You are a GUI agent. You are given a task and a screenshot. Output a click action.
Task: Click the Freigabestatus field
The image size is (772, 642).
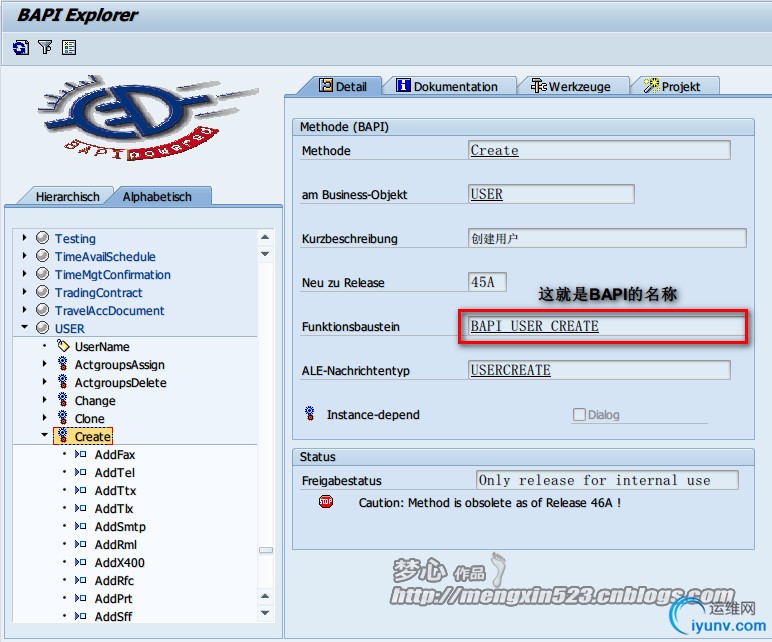[607, 480]
